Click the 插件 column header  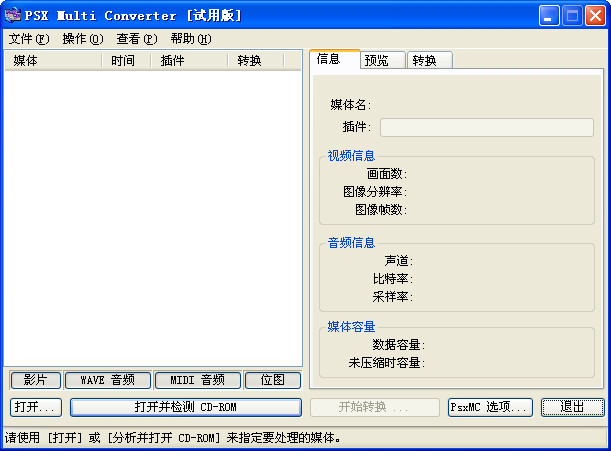pos(189,60)
